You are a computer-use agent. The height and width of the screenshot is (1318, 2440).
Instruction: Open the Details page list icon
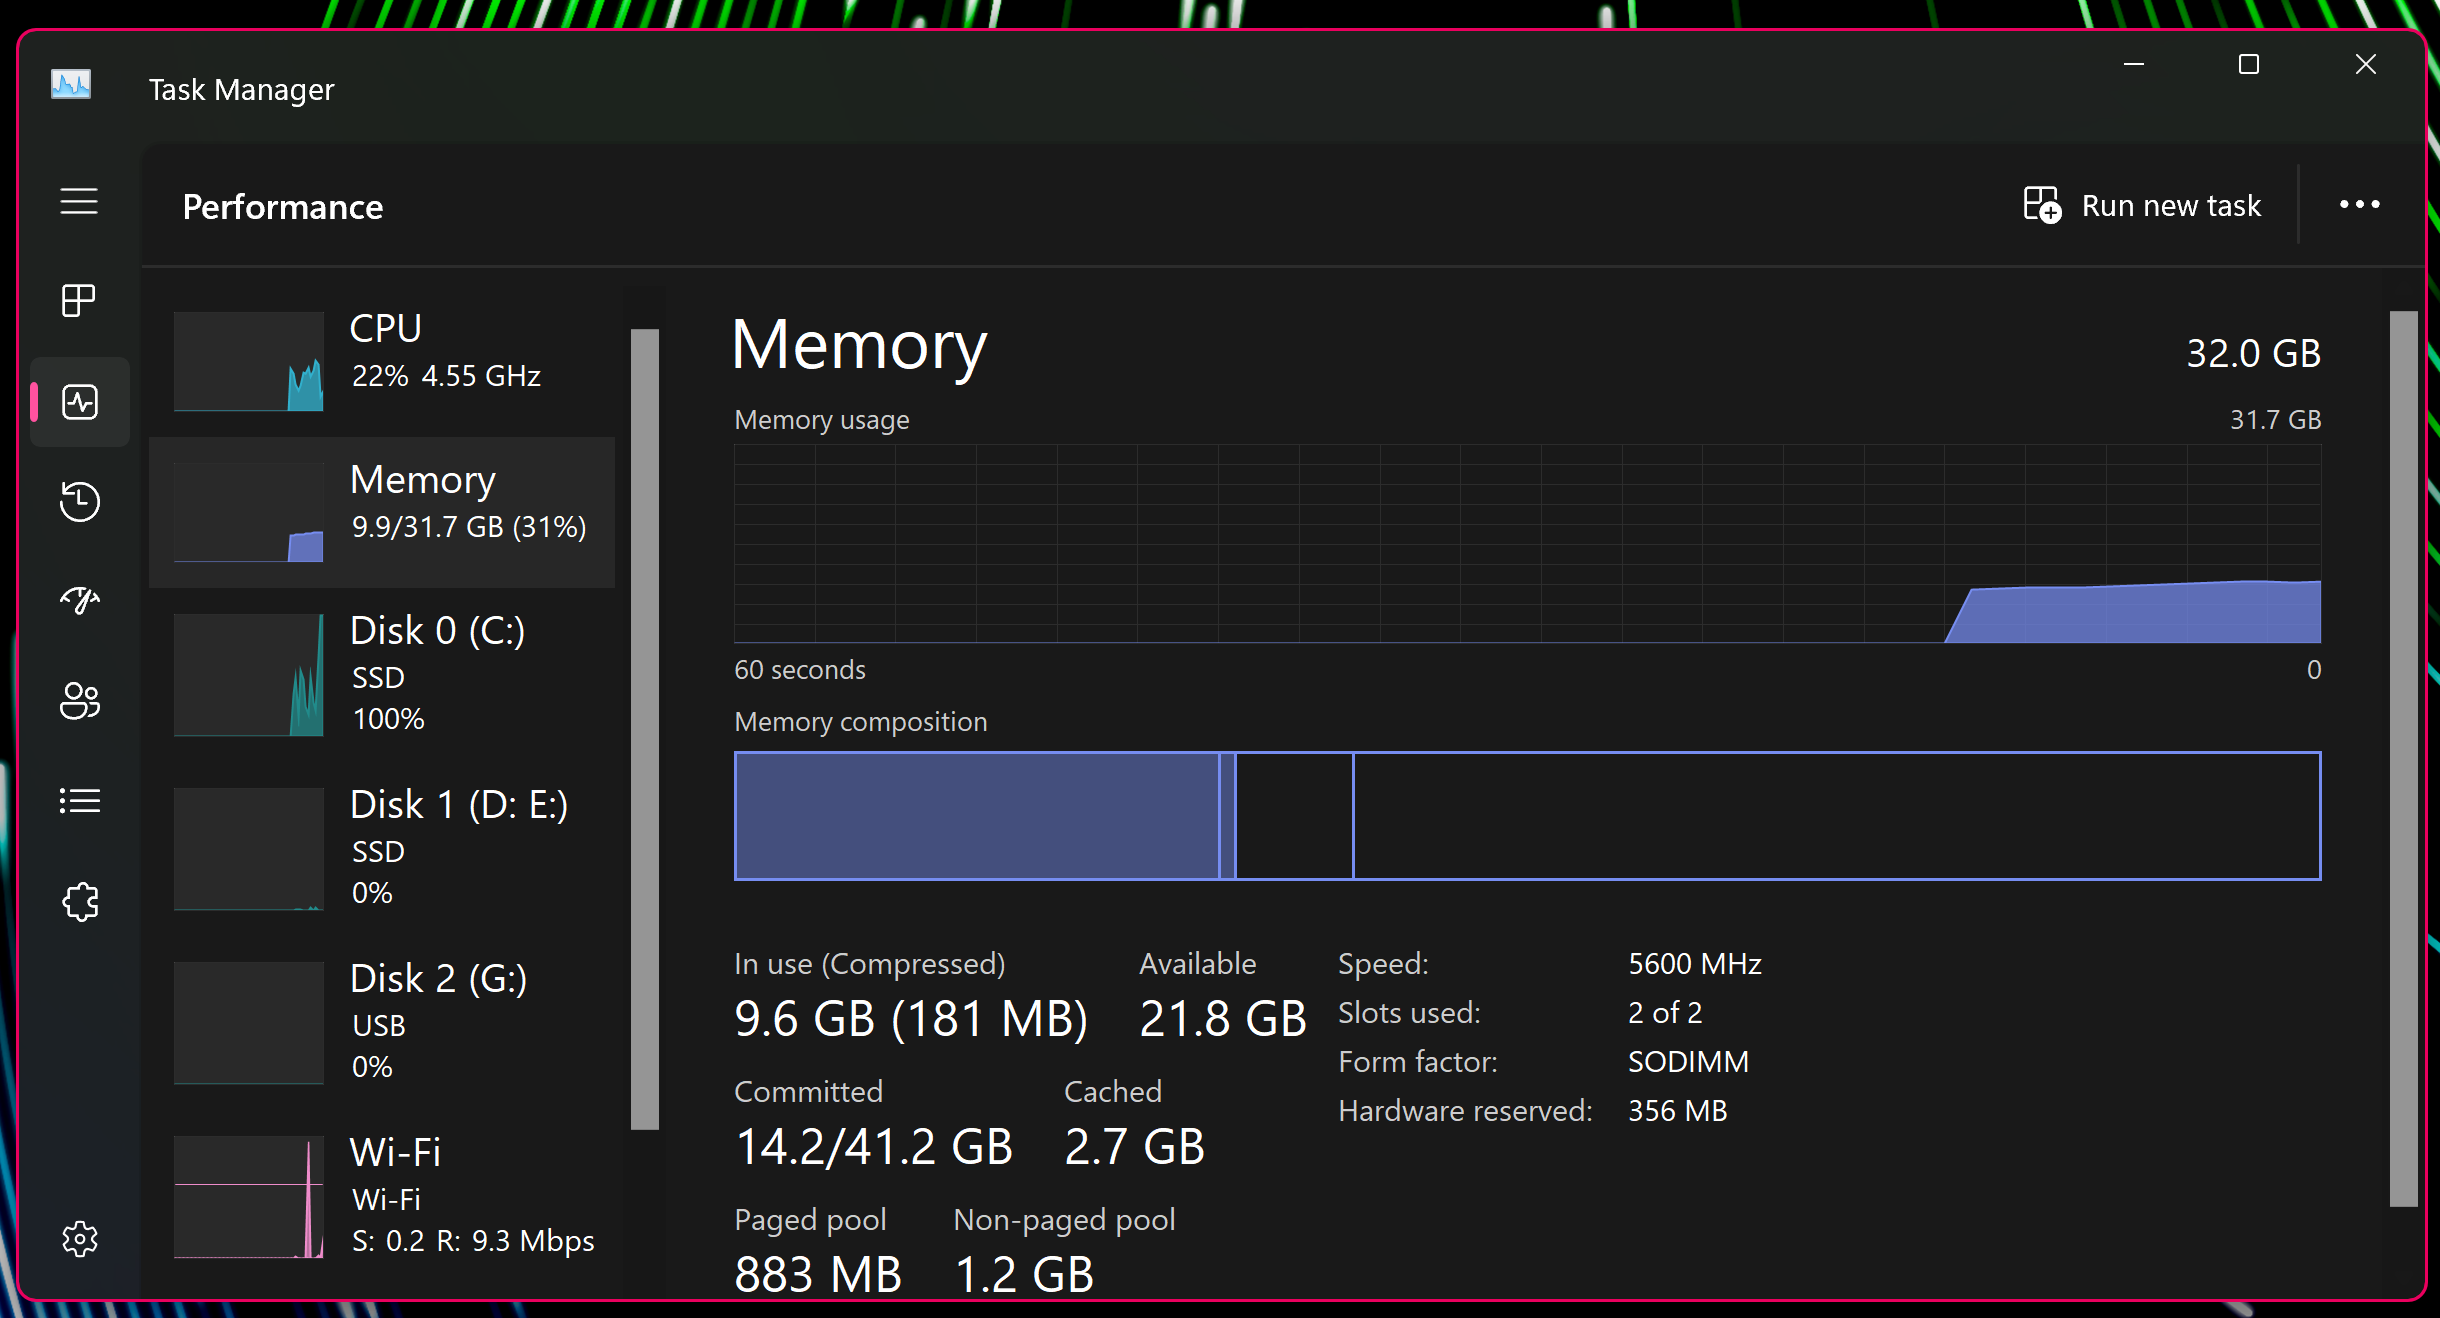pos(80,801)
